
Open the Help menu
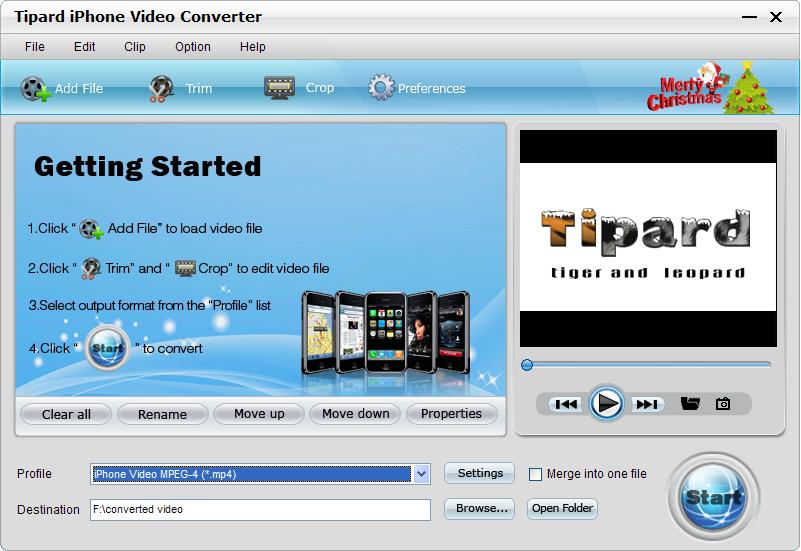click(x=252, y=47)
